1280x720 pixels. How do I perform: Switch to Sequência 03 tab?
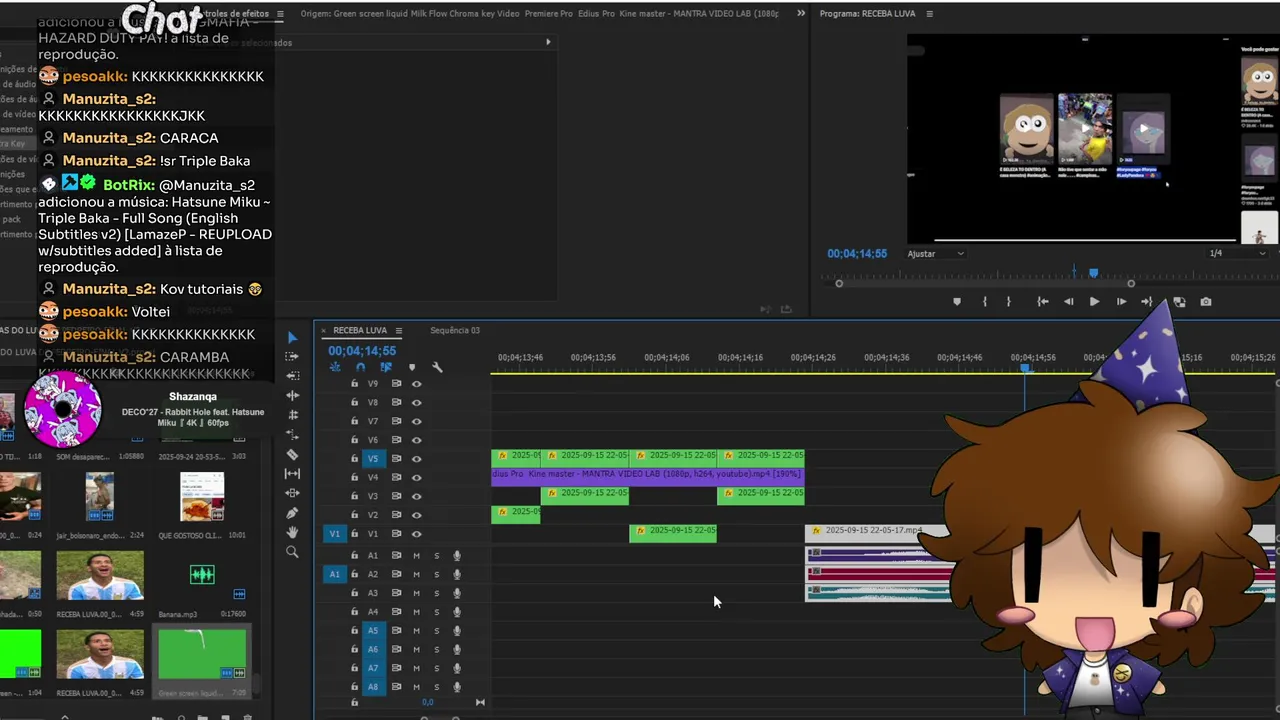point(455,331)
